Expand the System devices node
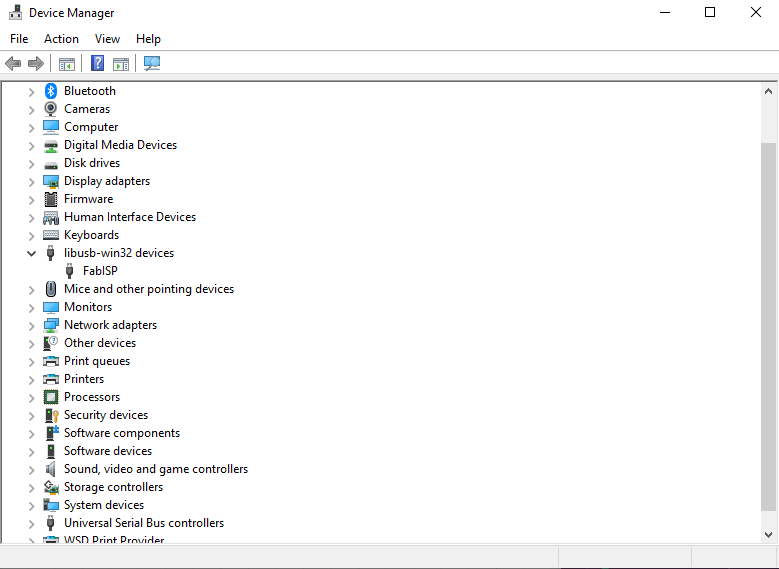Image resolution: width=779 pixels, height=569 pixels. click(31, 505)
